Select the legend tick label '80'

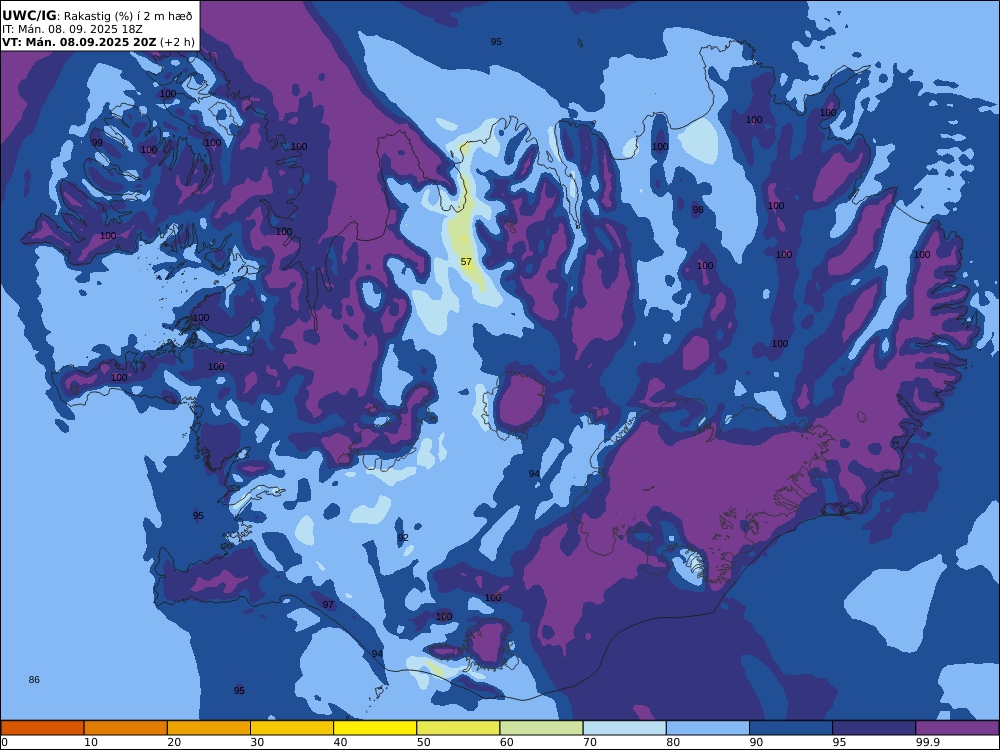point(673,742)
